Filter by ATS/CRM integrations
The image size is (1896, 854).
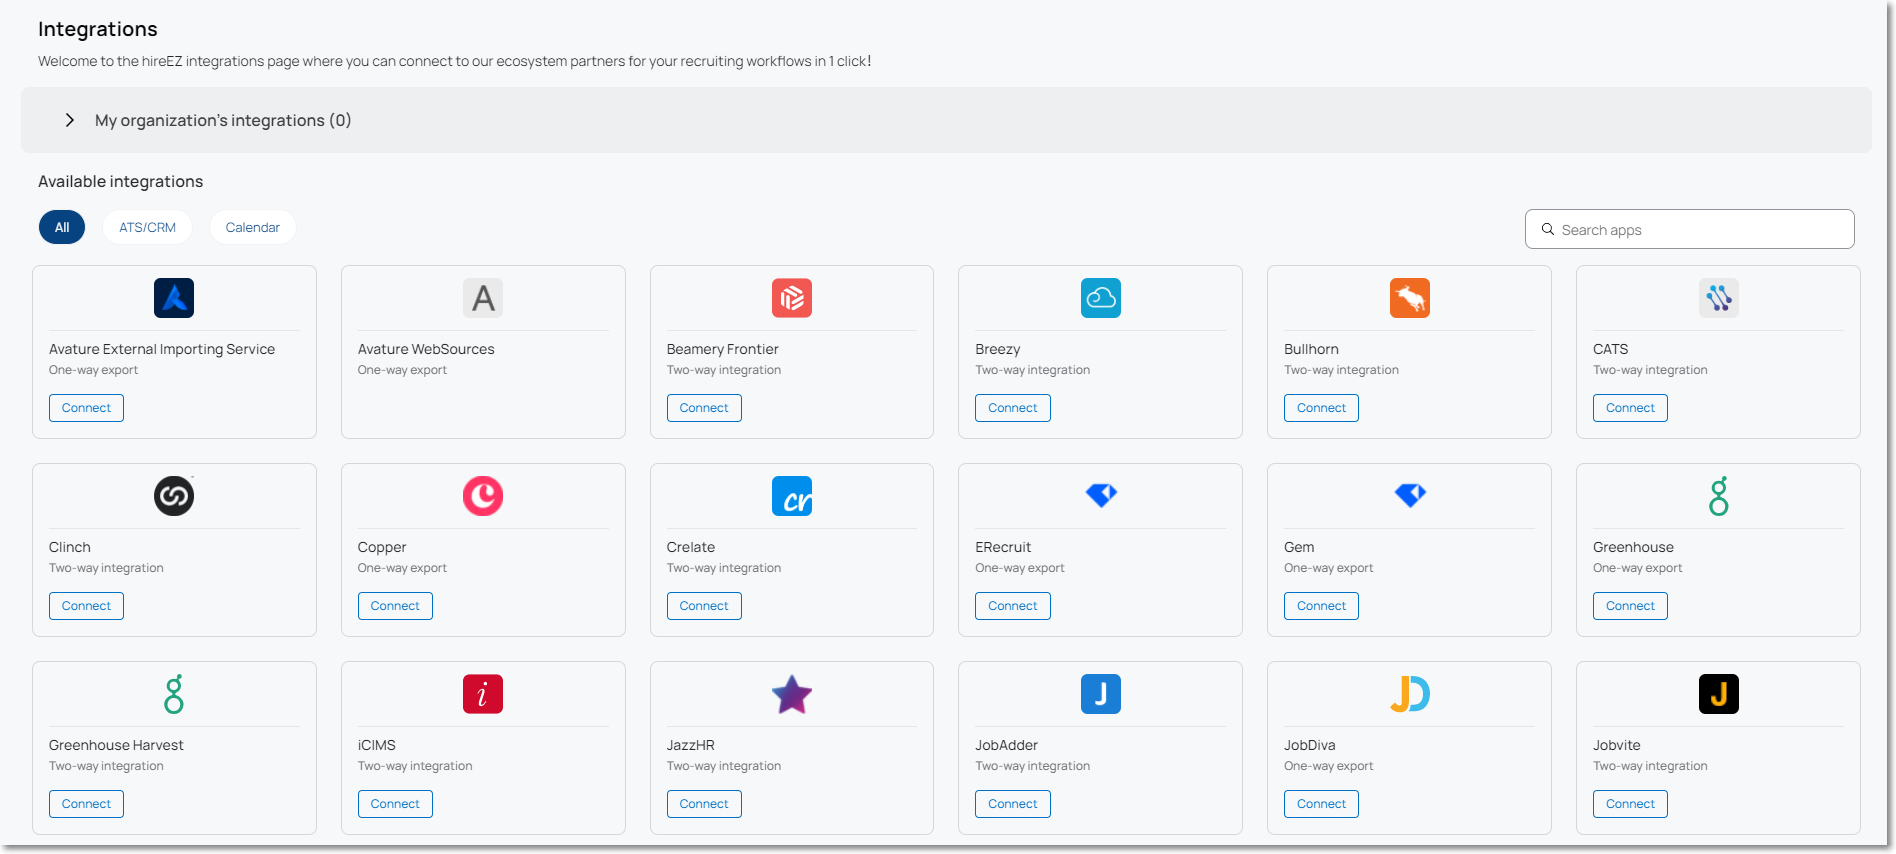[147, 227]
